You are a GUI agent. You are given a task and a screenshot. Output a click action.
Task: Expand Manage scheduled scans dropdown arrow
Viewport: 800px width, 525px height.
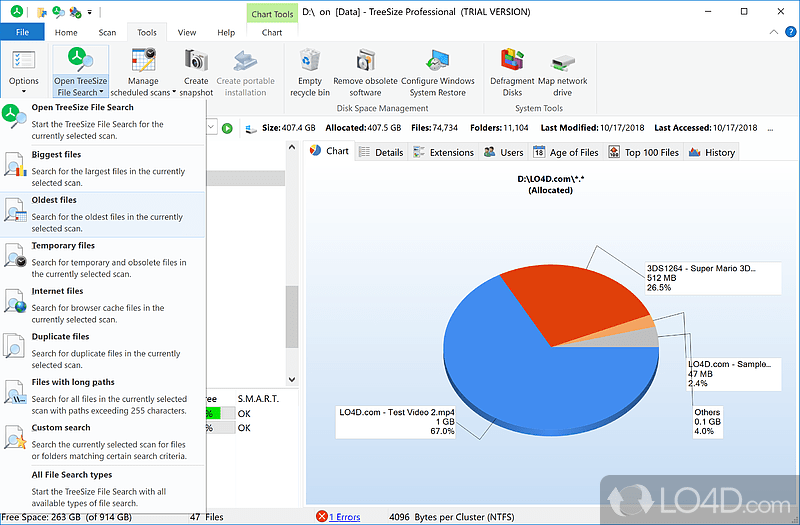point(174,92)
